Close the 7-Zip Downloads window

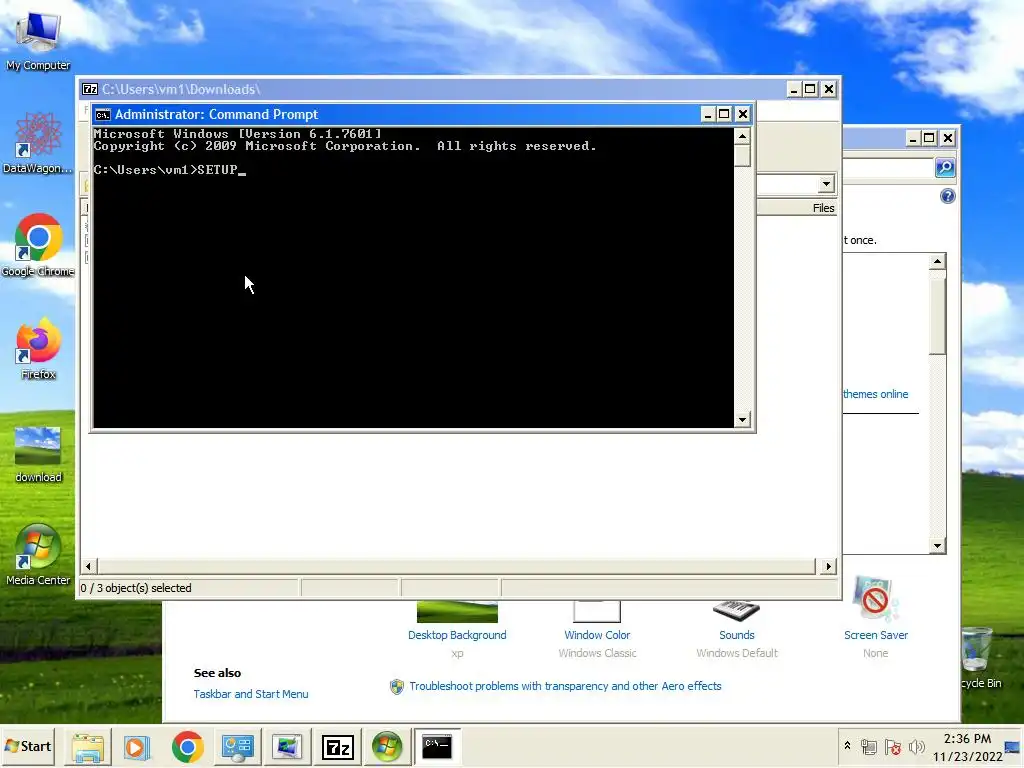[829, 89]
